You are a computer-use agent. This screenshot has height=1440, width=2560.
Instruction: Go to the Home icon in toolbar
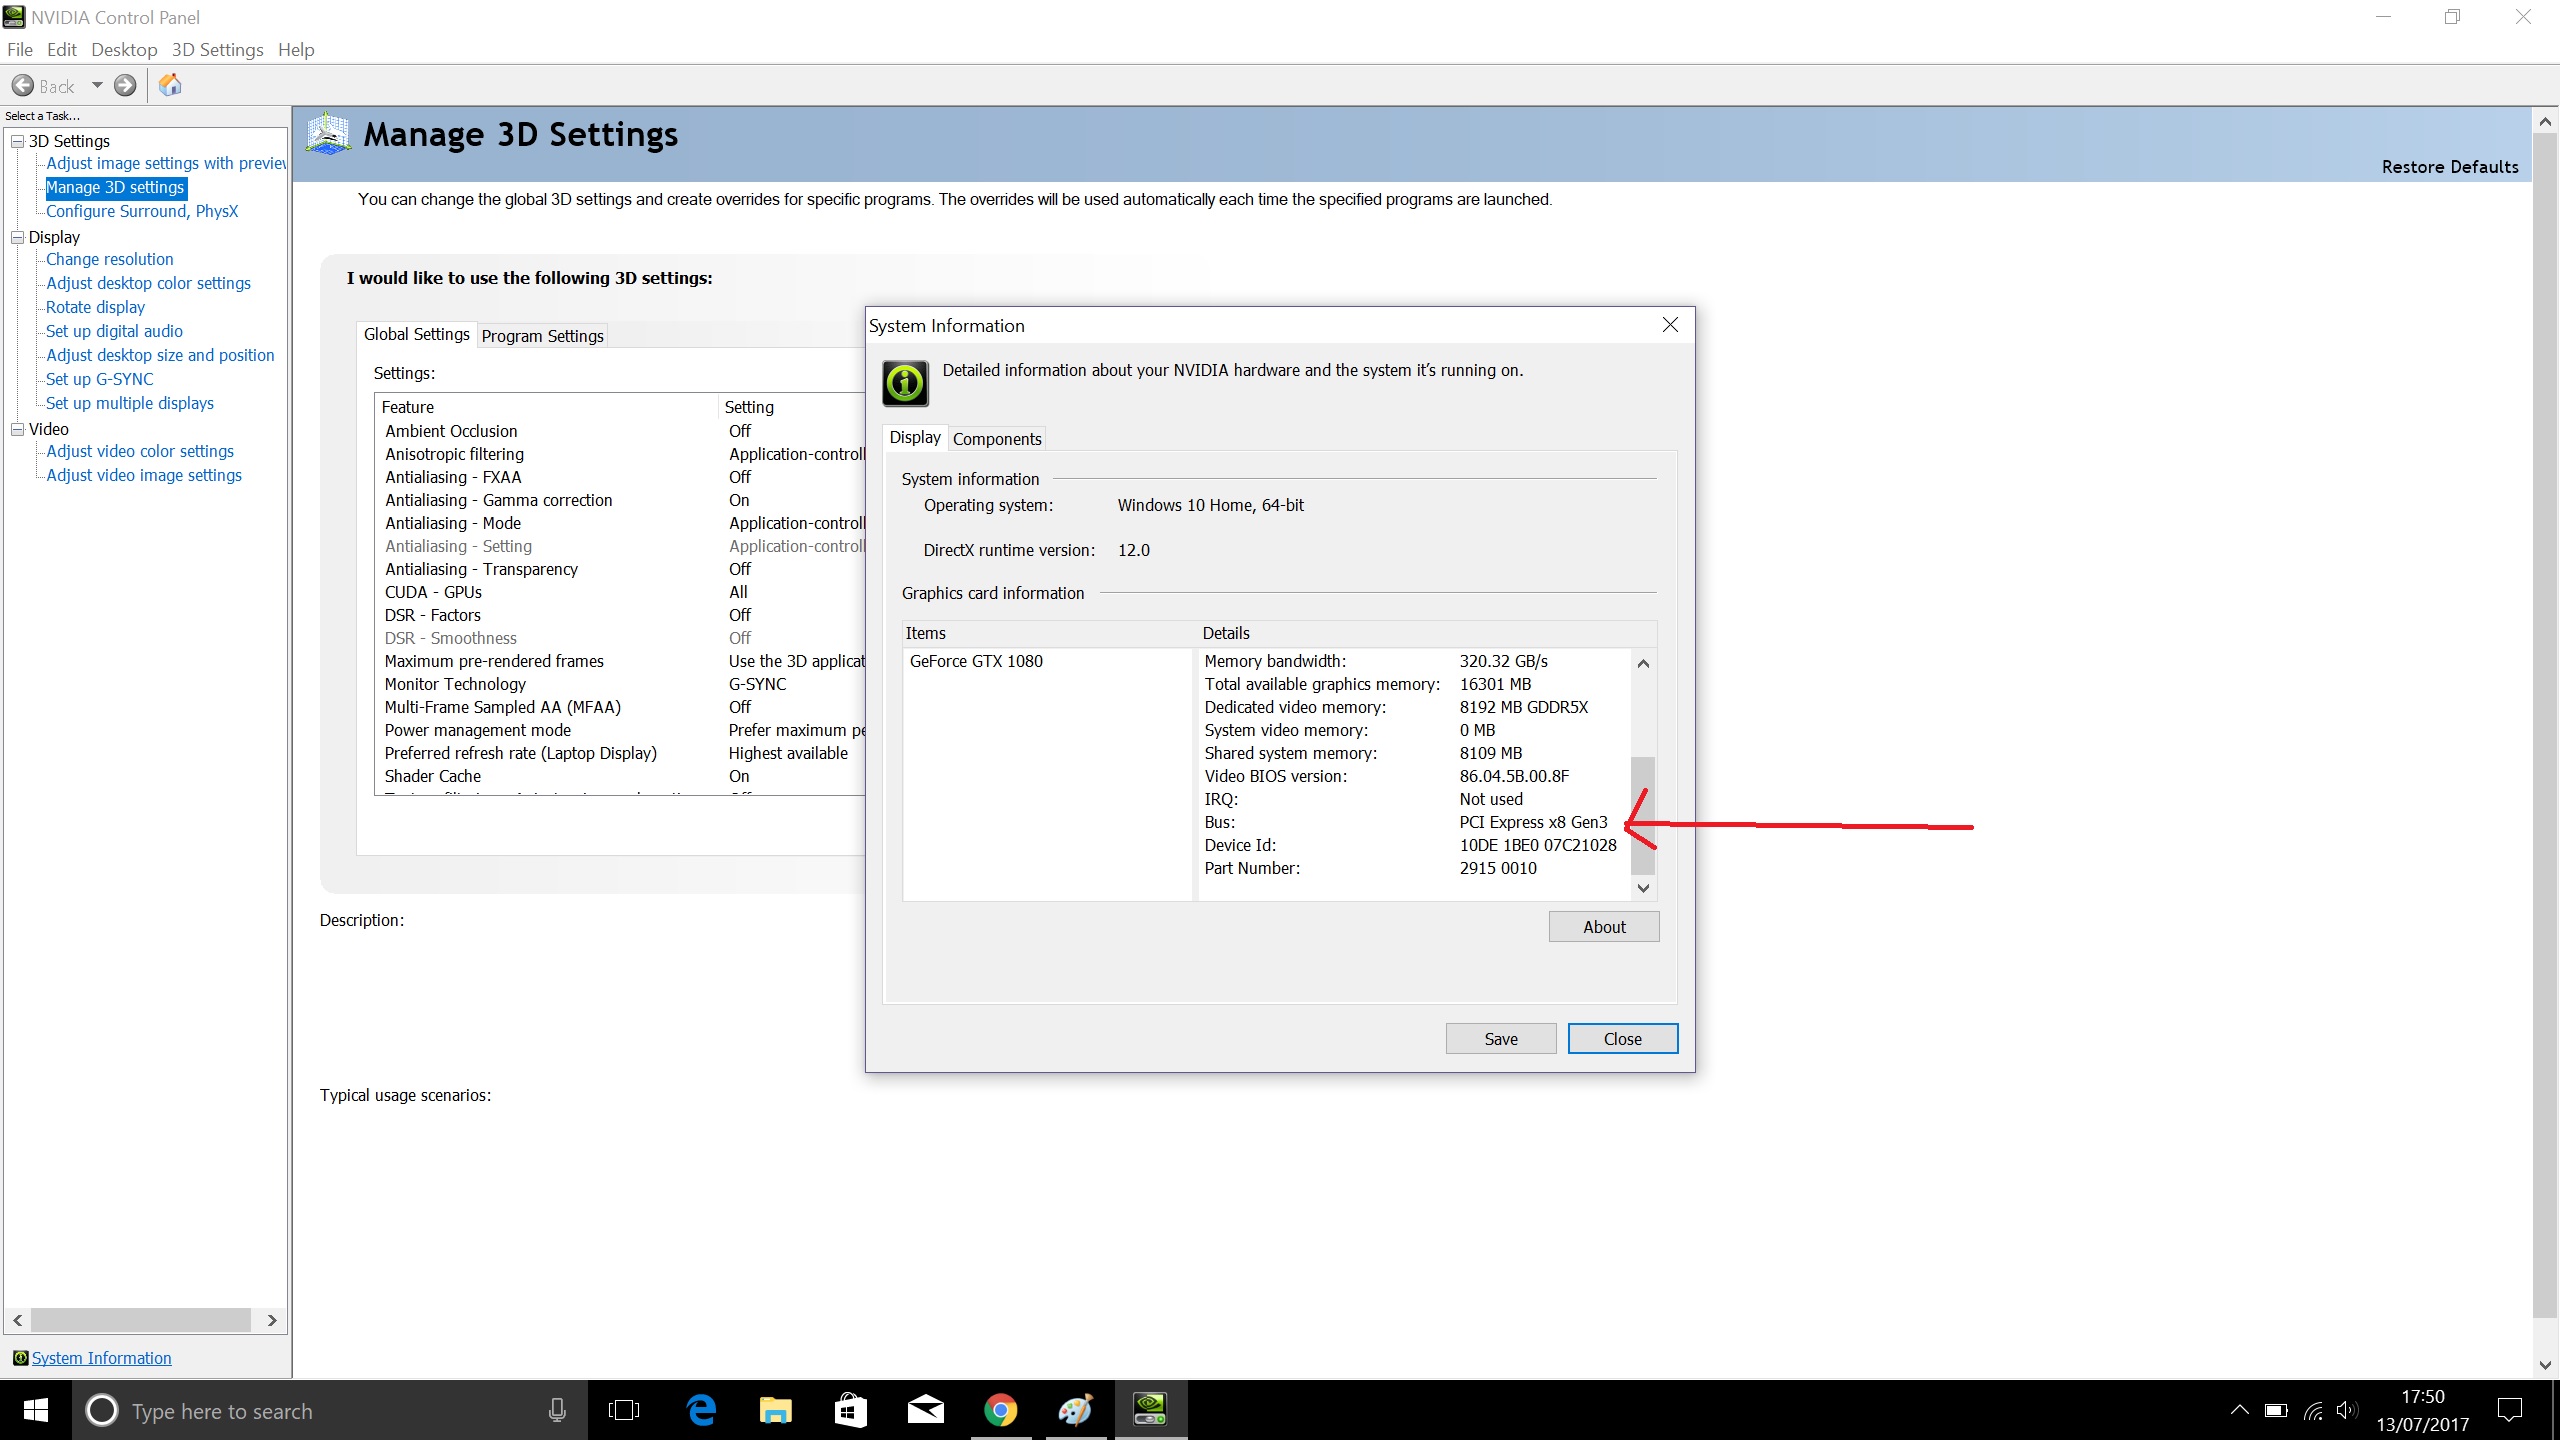170,85
